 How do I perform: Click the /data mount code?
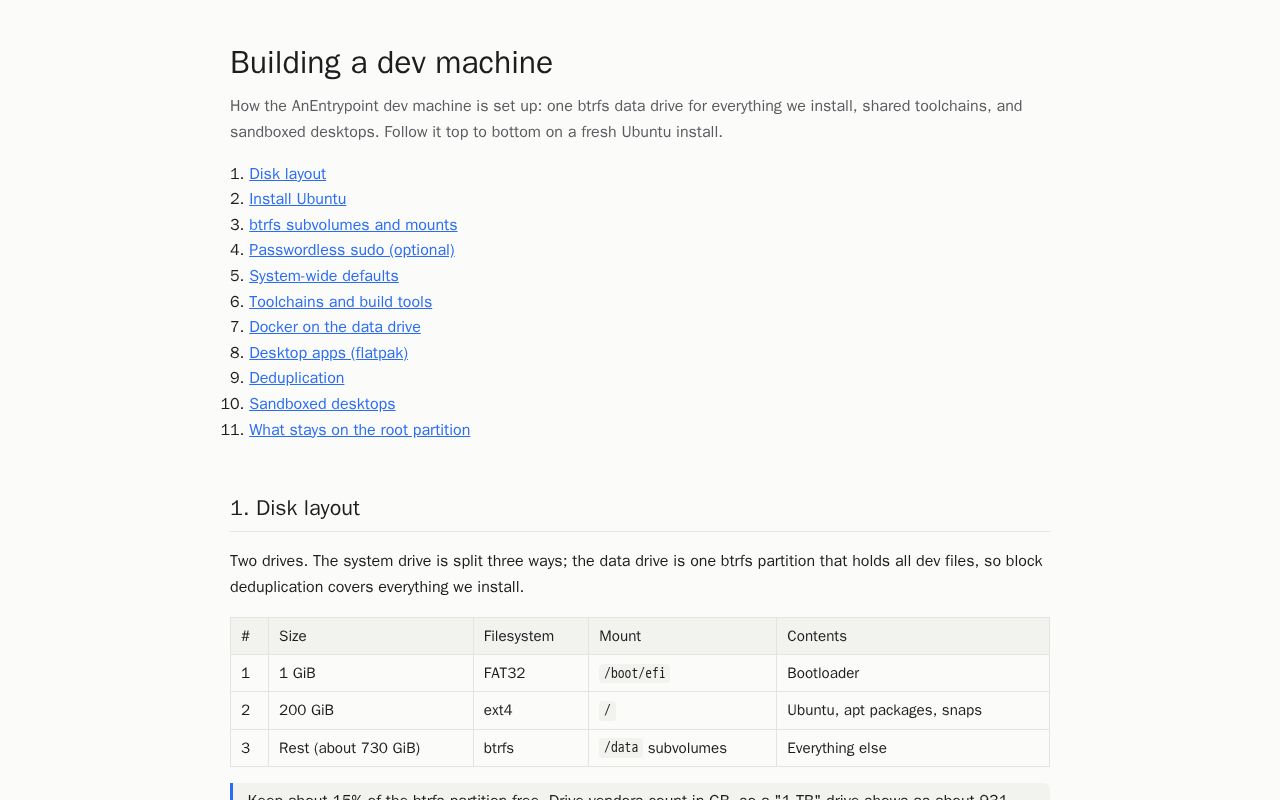coord(621,748)
